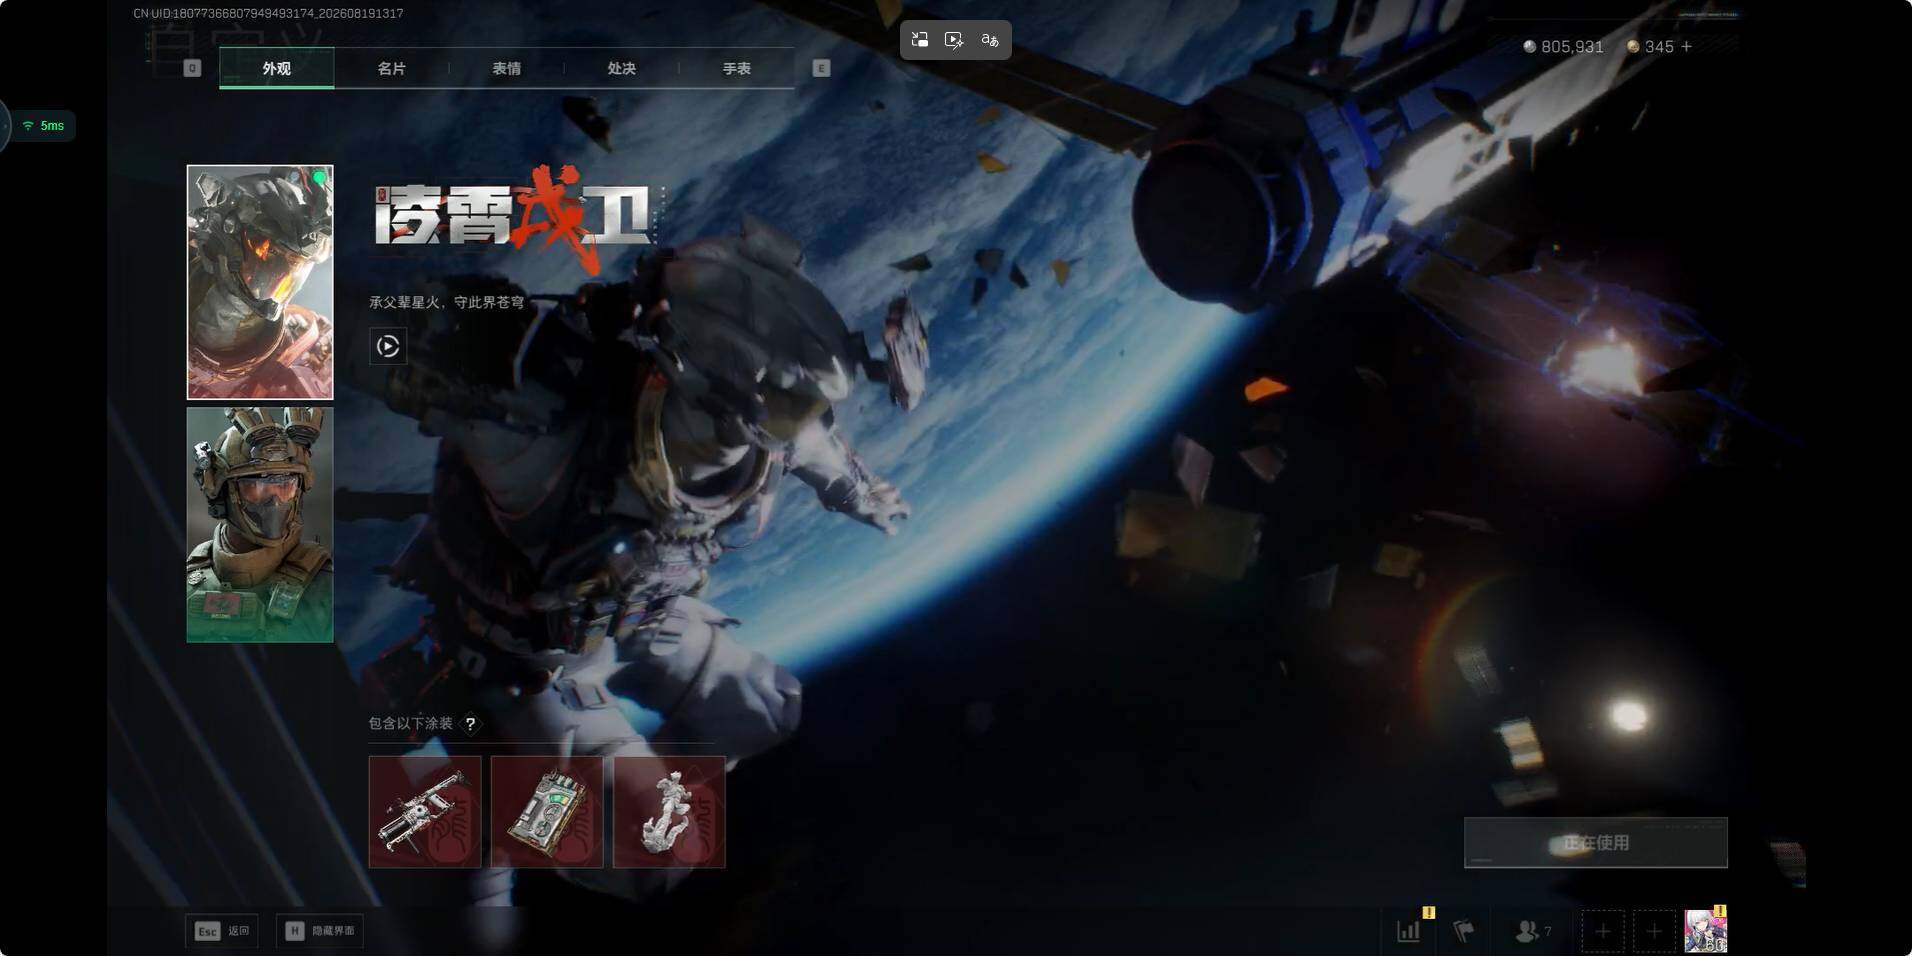Screen dimensions: 1912x956
Task: Click the second empty squad slot plus
Action: [x=1654, y=932]
